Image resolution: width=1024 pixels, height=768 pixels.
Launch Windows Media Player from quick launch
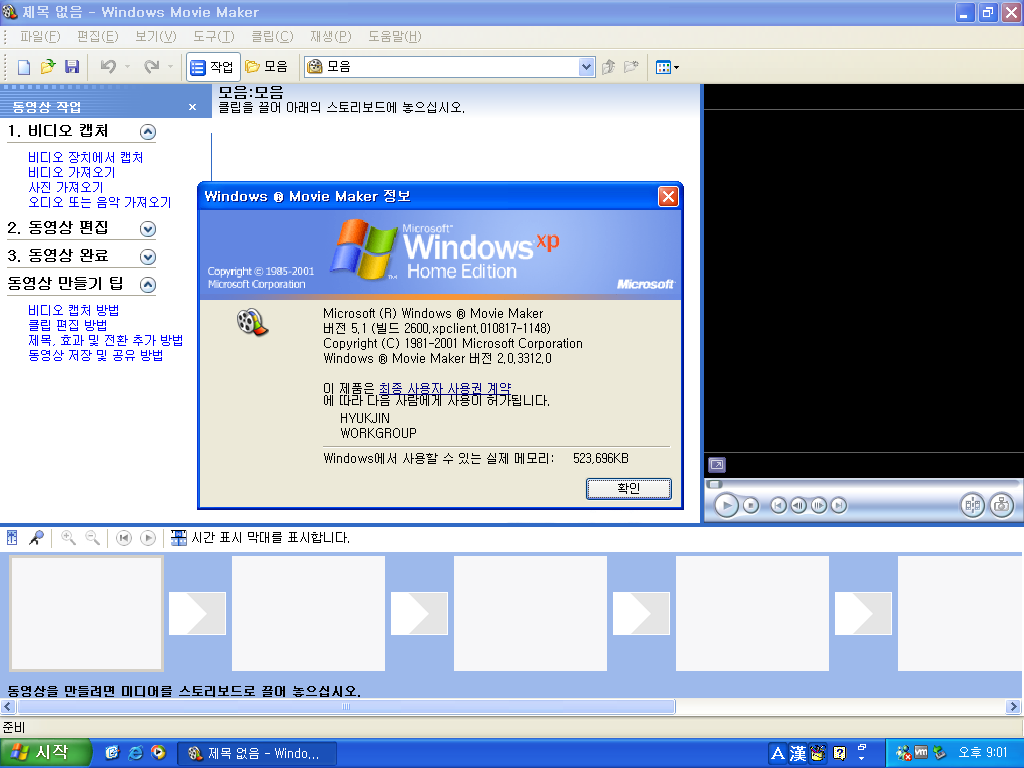(158, 753)
